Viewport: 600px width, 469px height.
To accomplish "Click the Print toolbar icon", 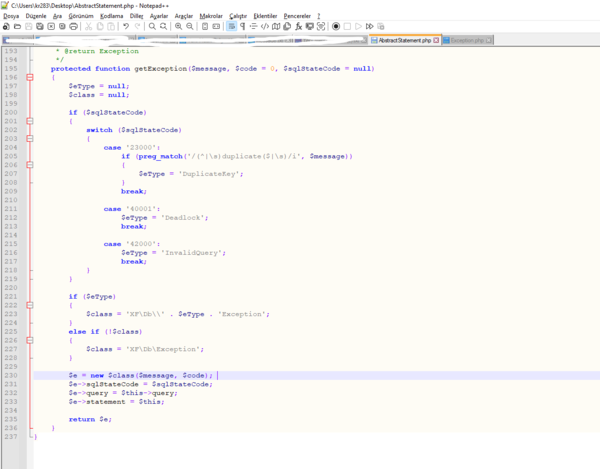I will (x=73, y=26).
